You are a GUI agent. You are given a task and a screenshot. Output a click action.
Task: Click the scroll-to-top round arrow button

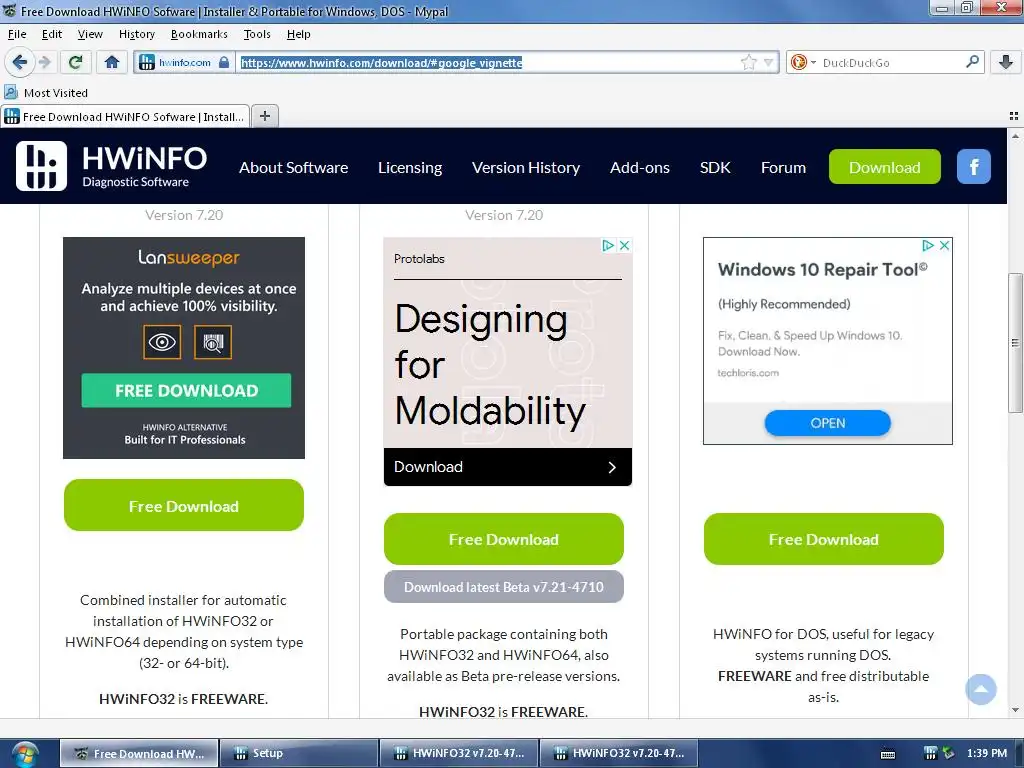pos(981,689)
